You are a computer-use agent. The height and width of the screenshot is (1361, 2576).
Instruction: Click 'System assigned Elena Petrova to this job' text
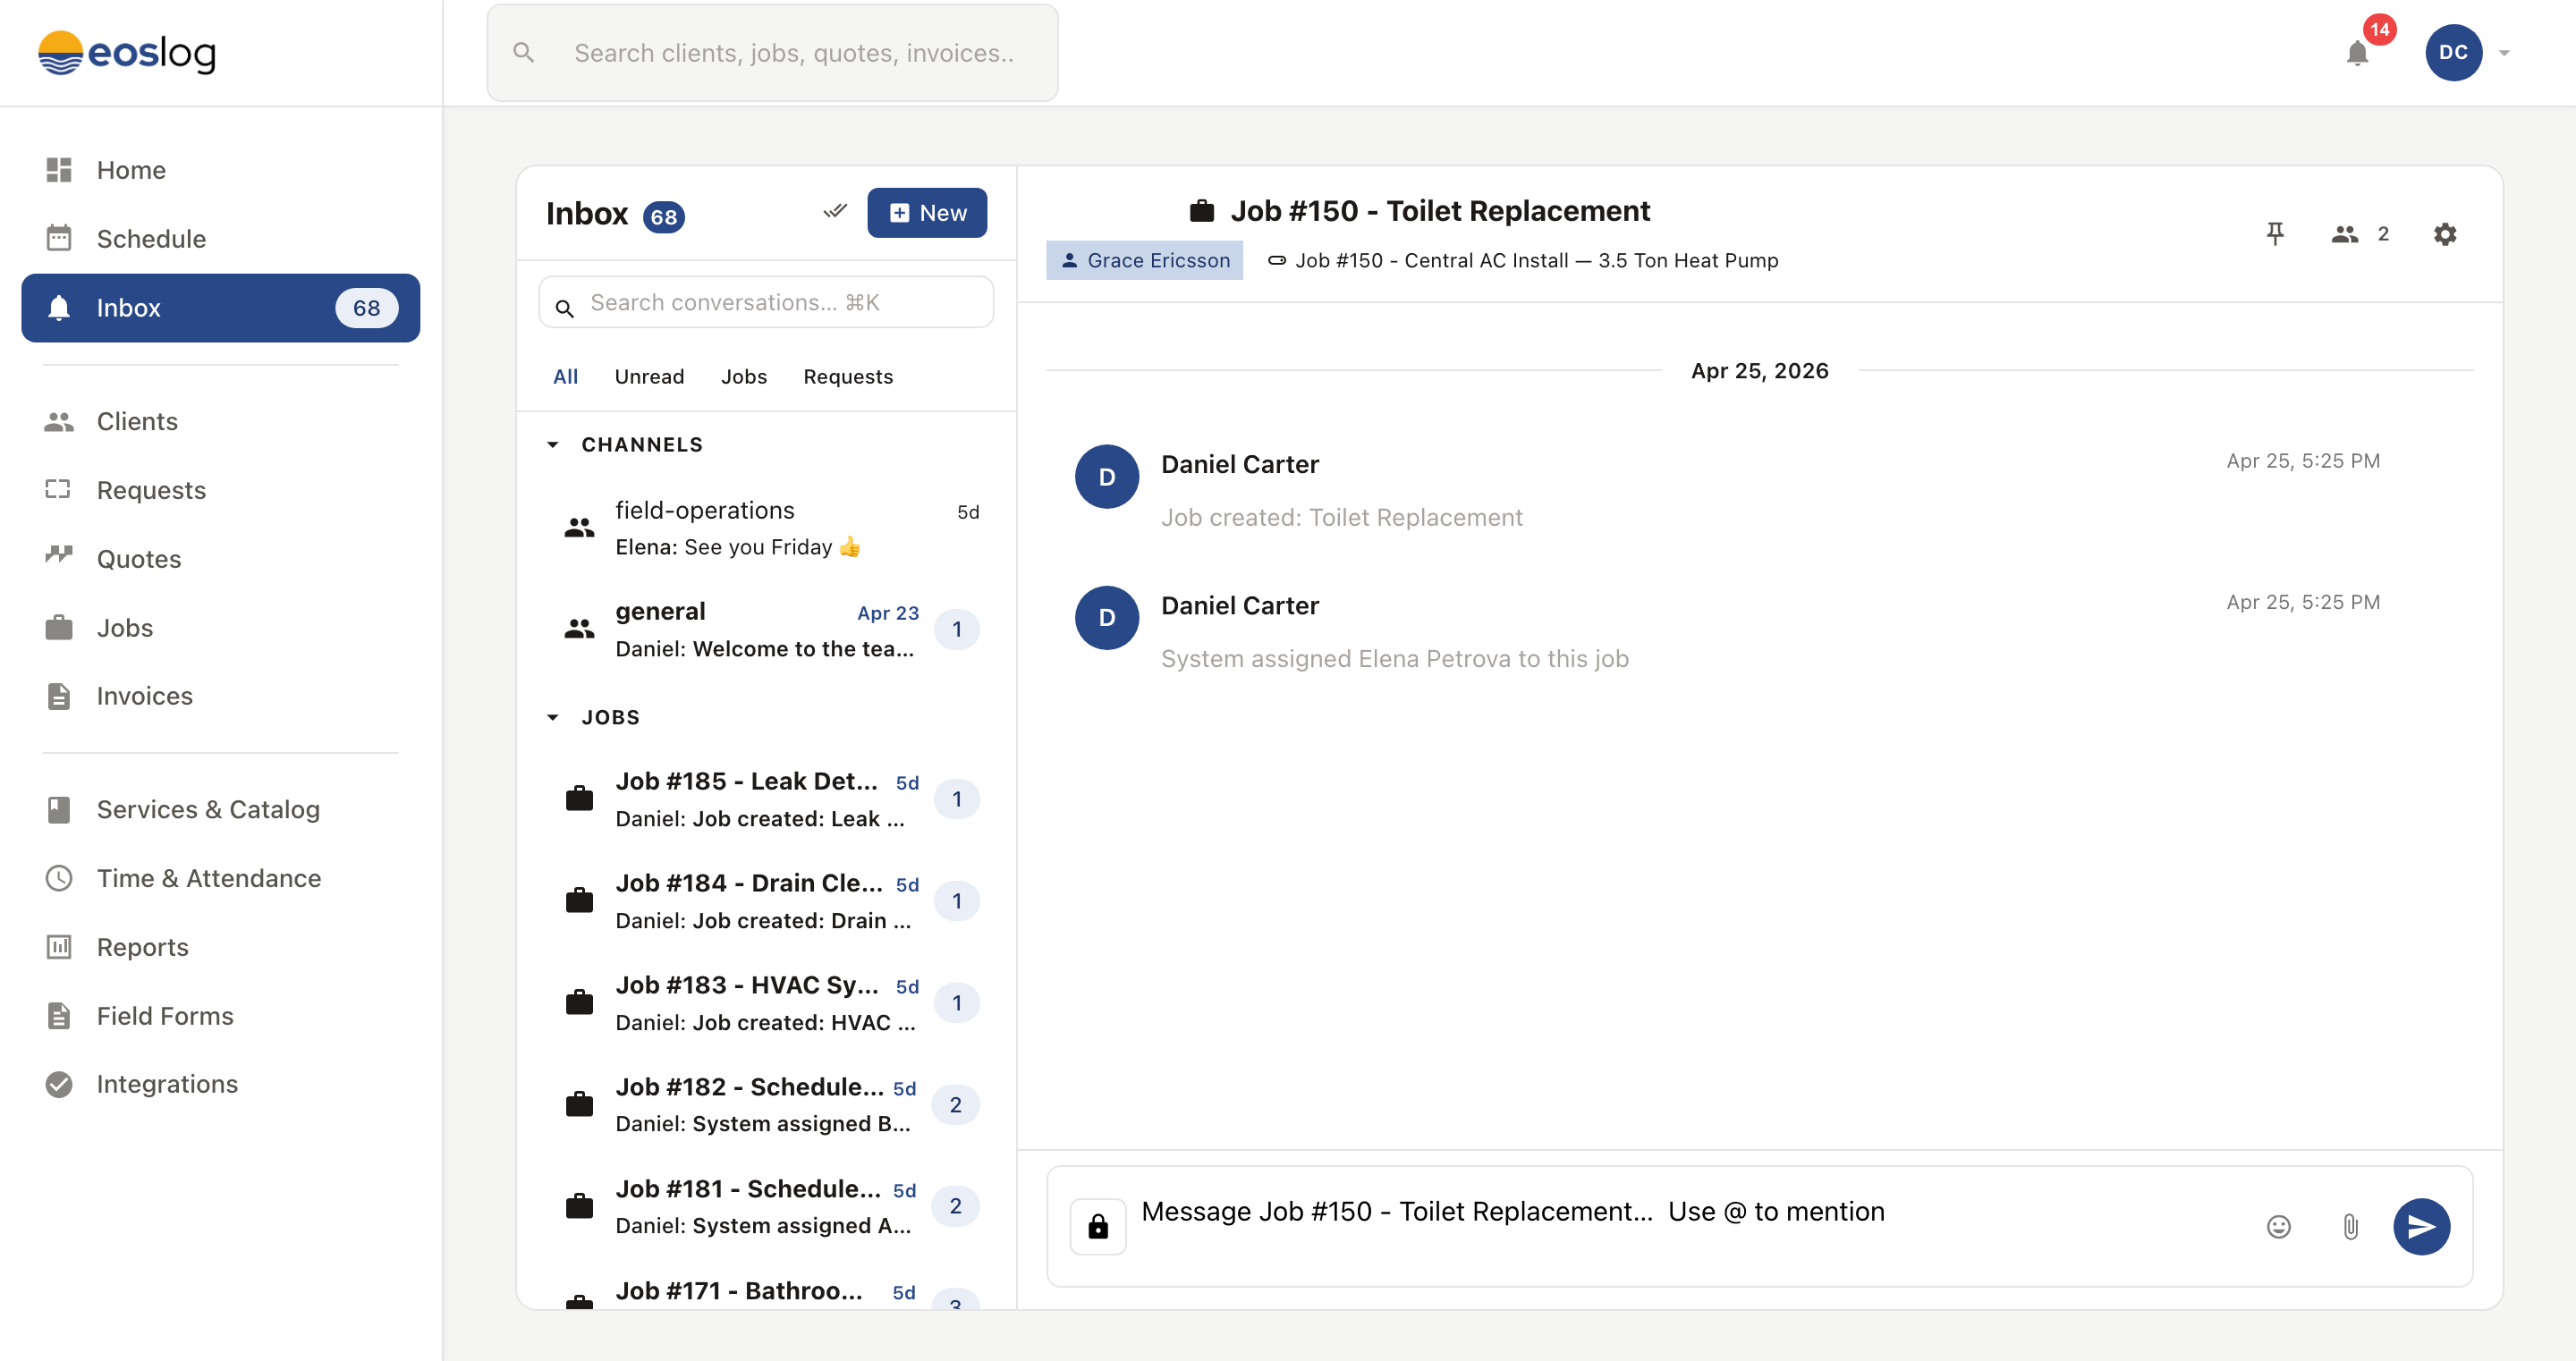(x=1394, y=659)
